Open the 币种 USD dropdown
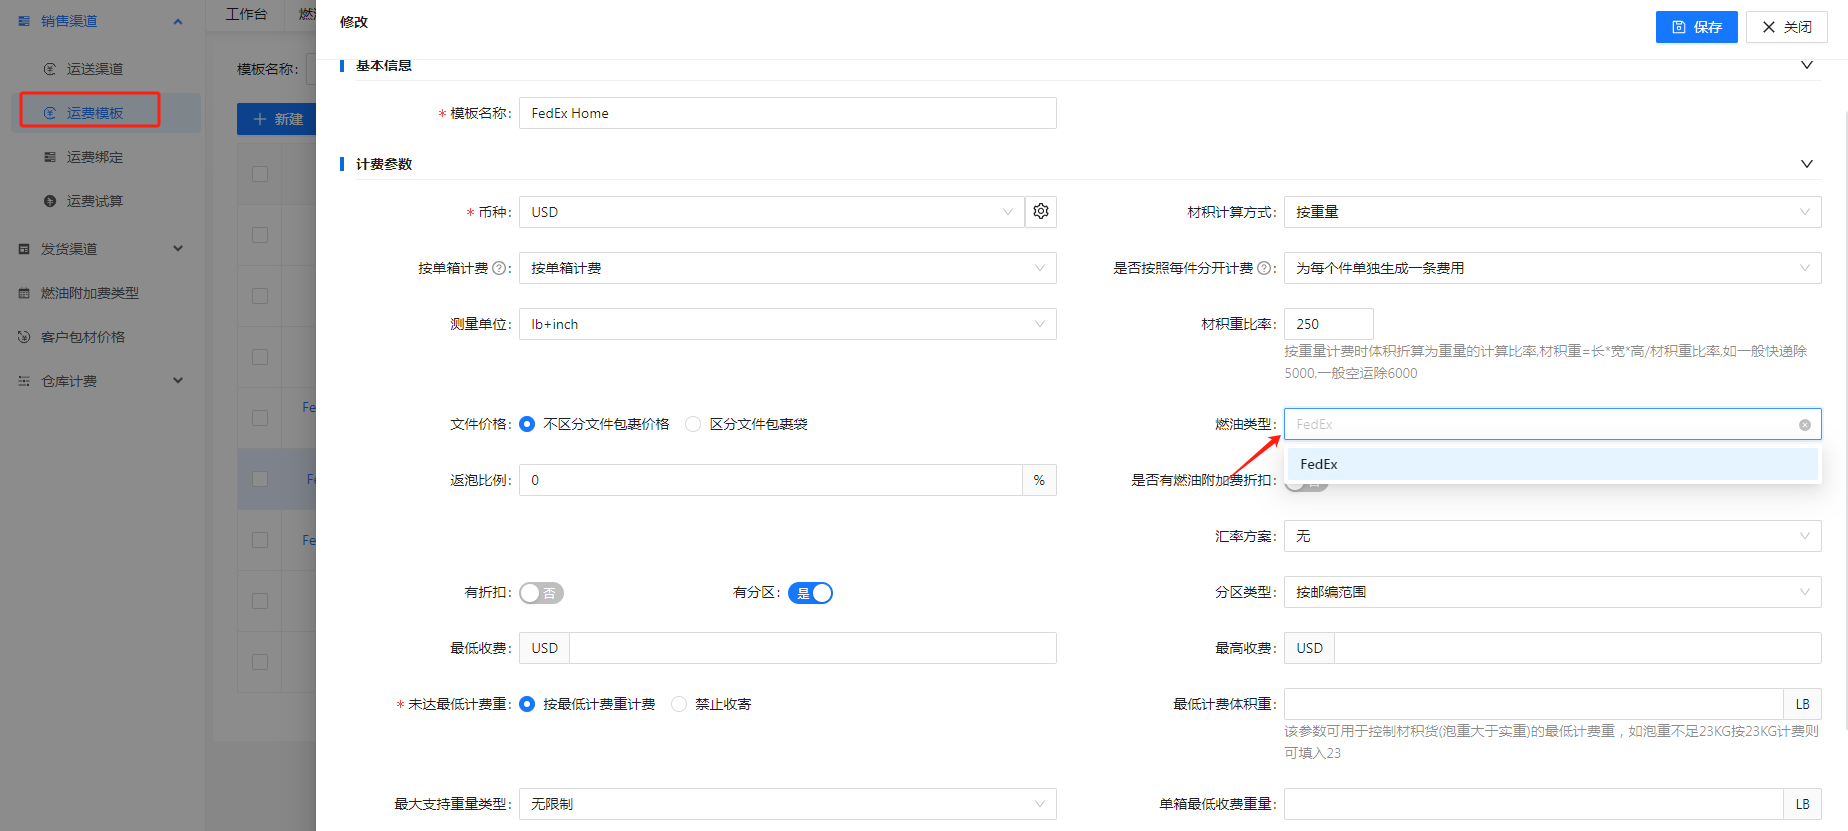 click(x=772, y=212)
